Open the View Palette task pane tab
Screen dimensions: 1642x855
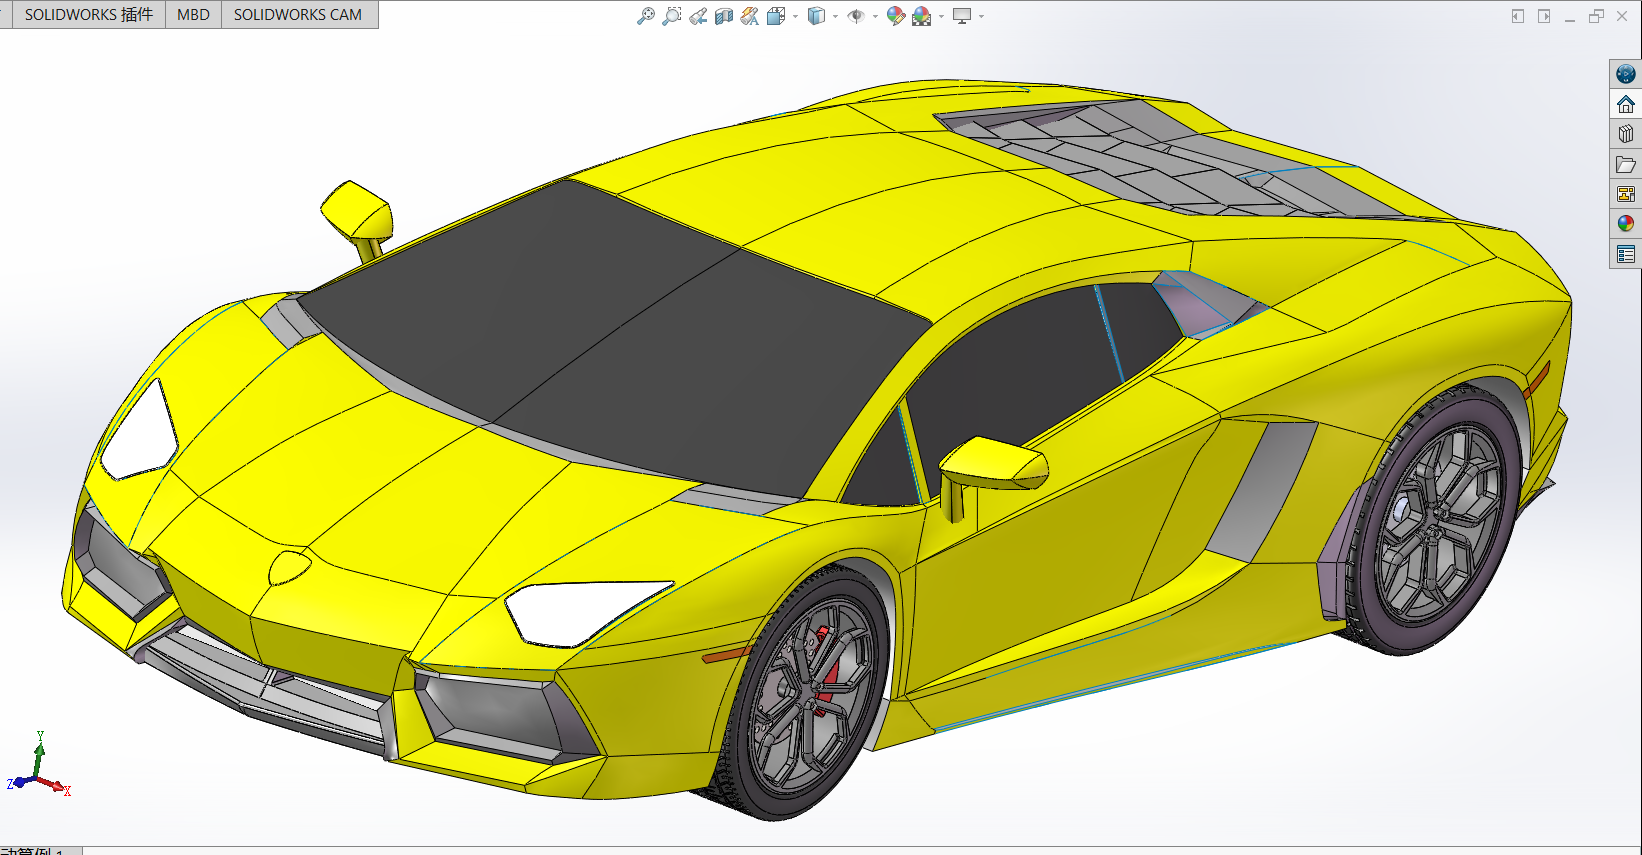(1626, 194)
